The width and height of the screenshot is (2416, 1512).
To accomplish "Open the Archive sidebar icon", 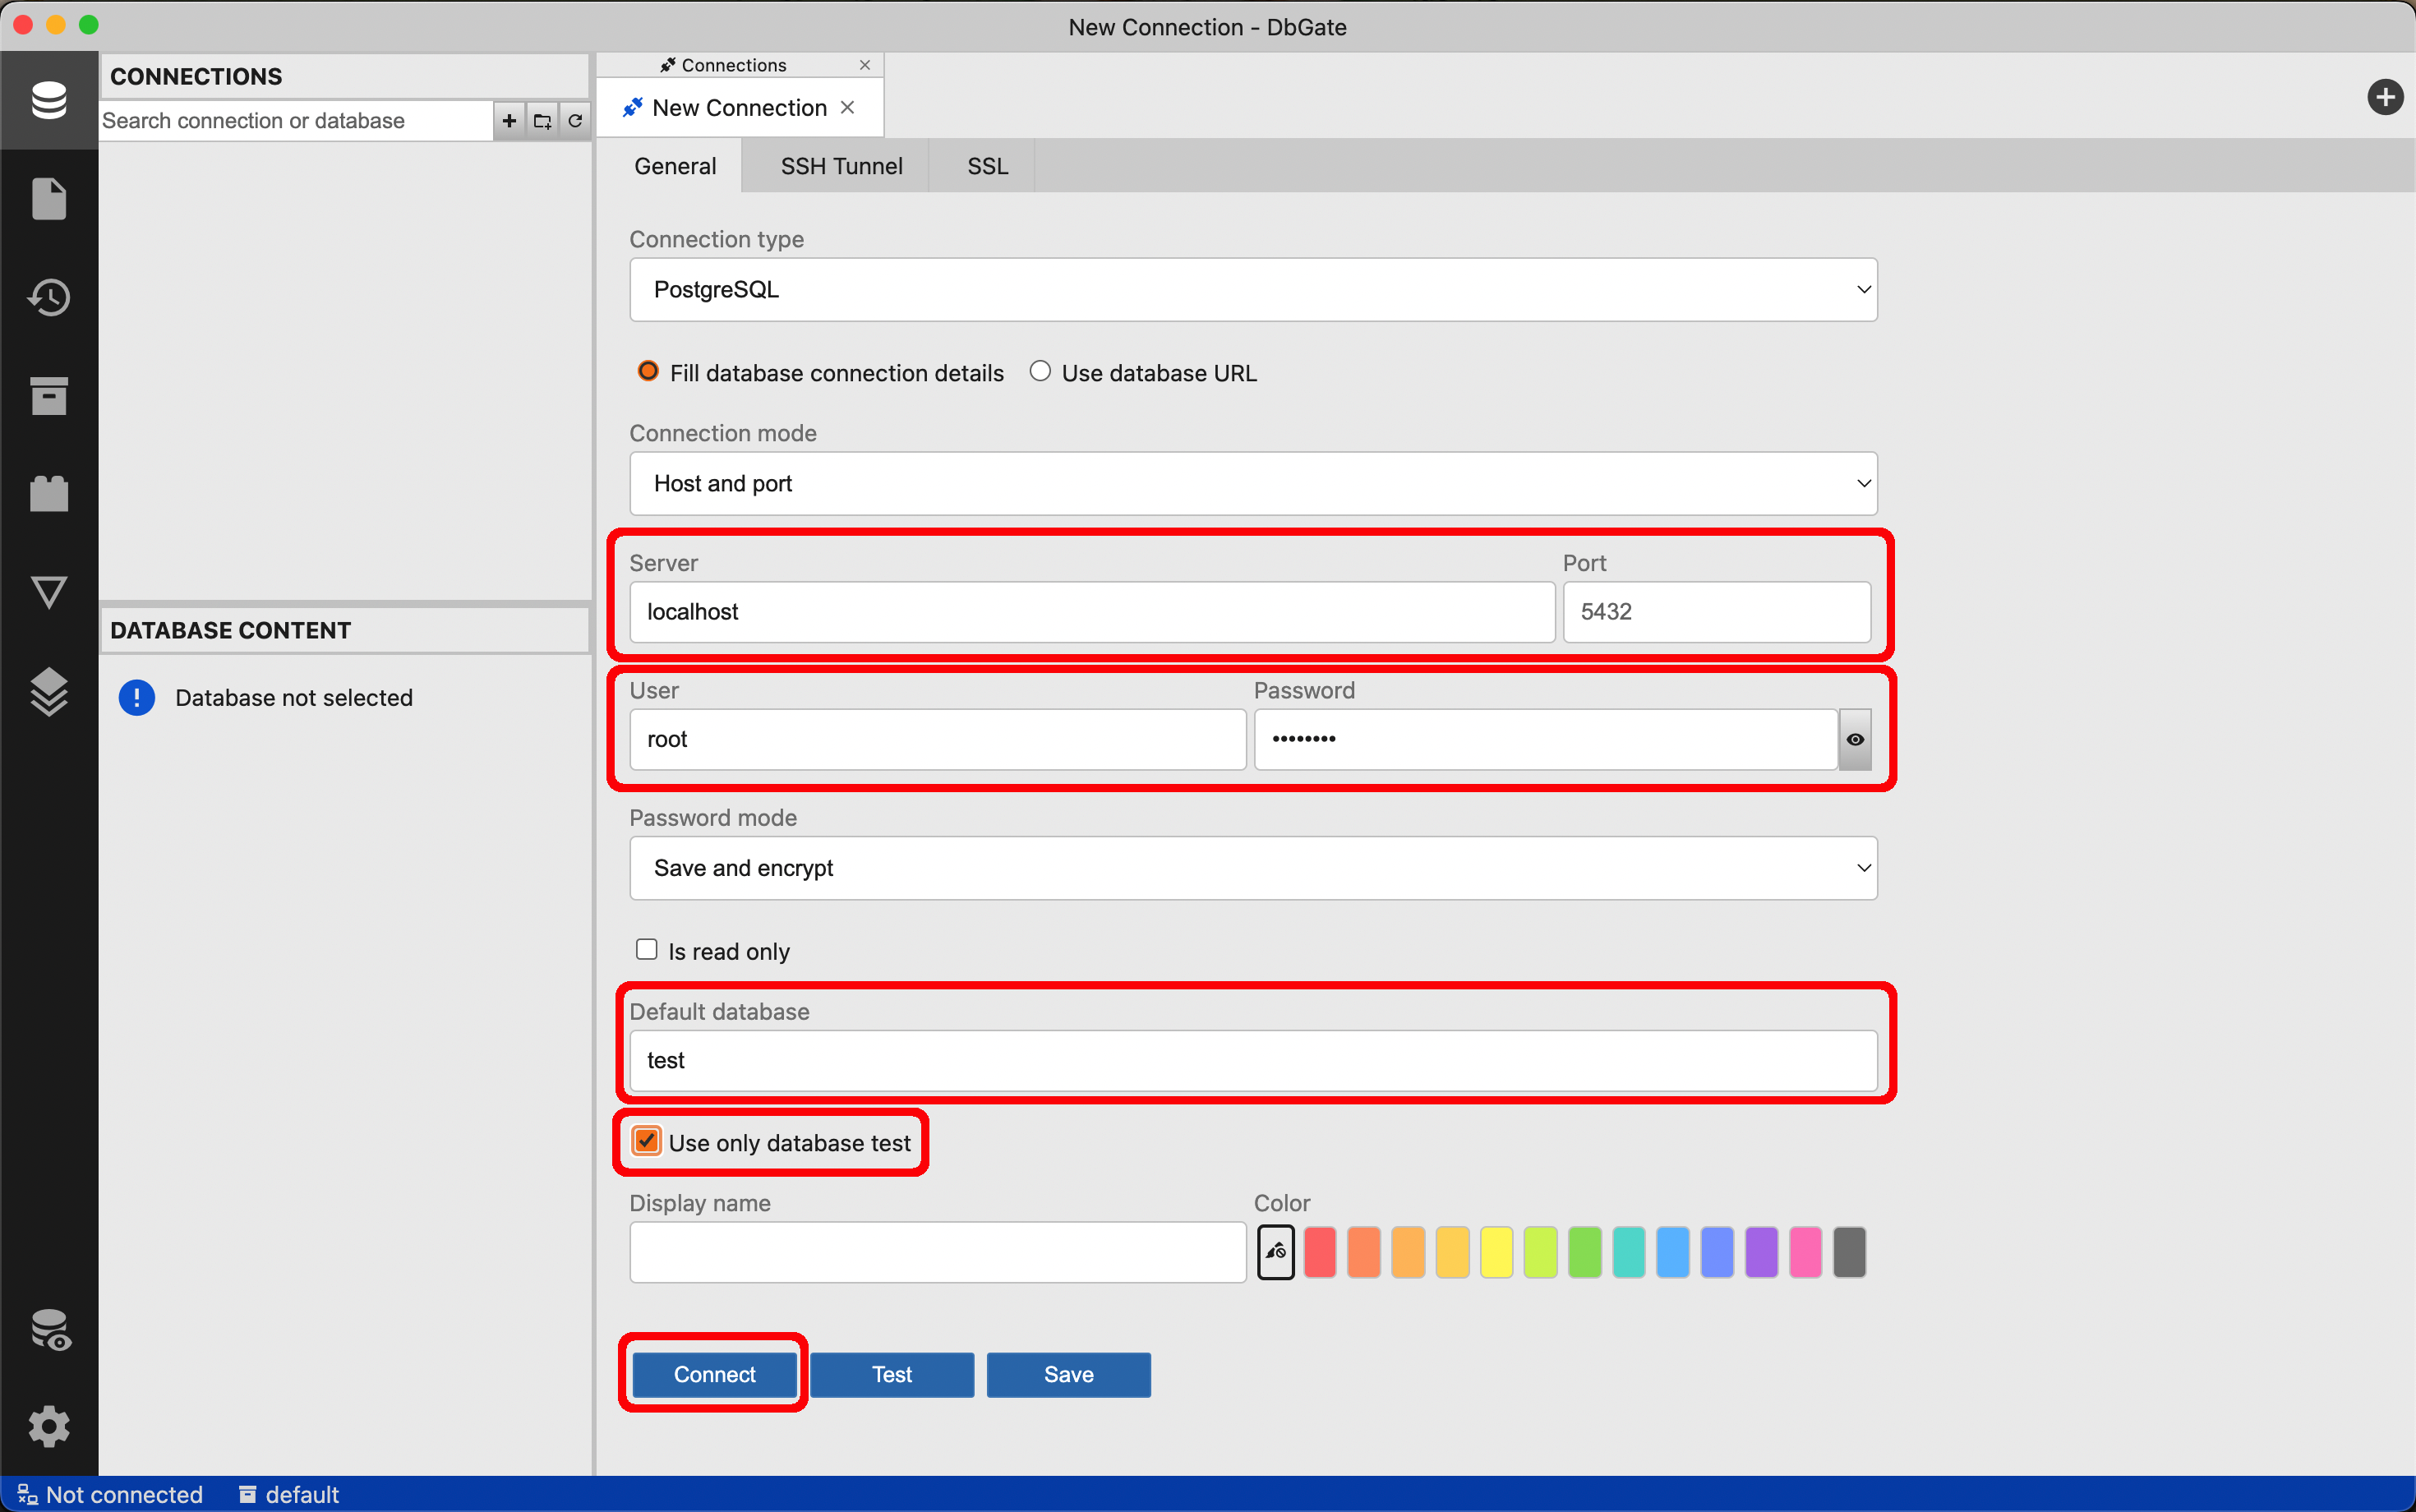I will pyautogui.click(x=49, y=396).
